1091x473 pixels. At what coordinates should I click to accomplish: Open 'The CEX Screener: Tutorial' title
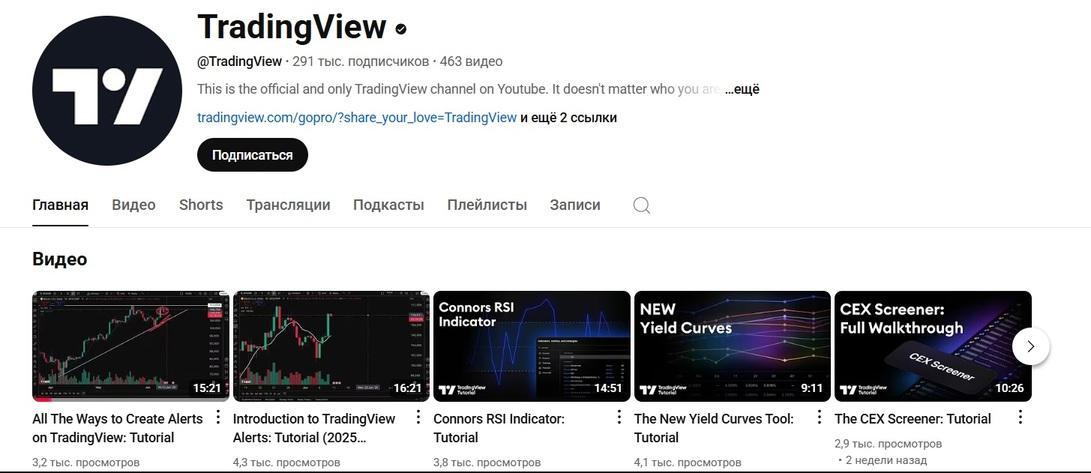[913, 419]
